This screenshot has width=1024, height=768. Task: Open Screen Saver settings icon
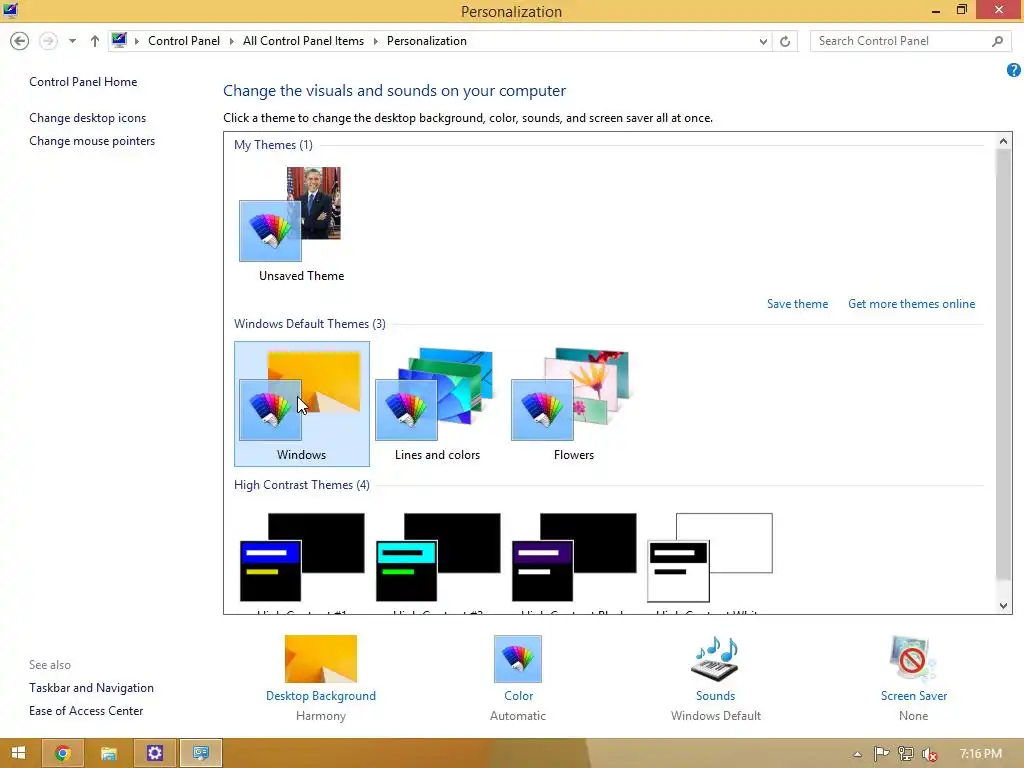click(913, 659)
